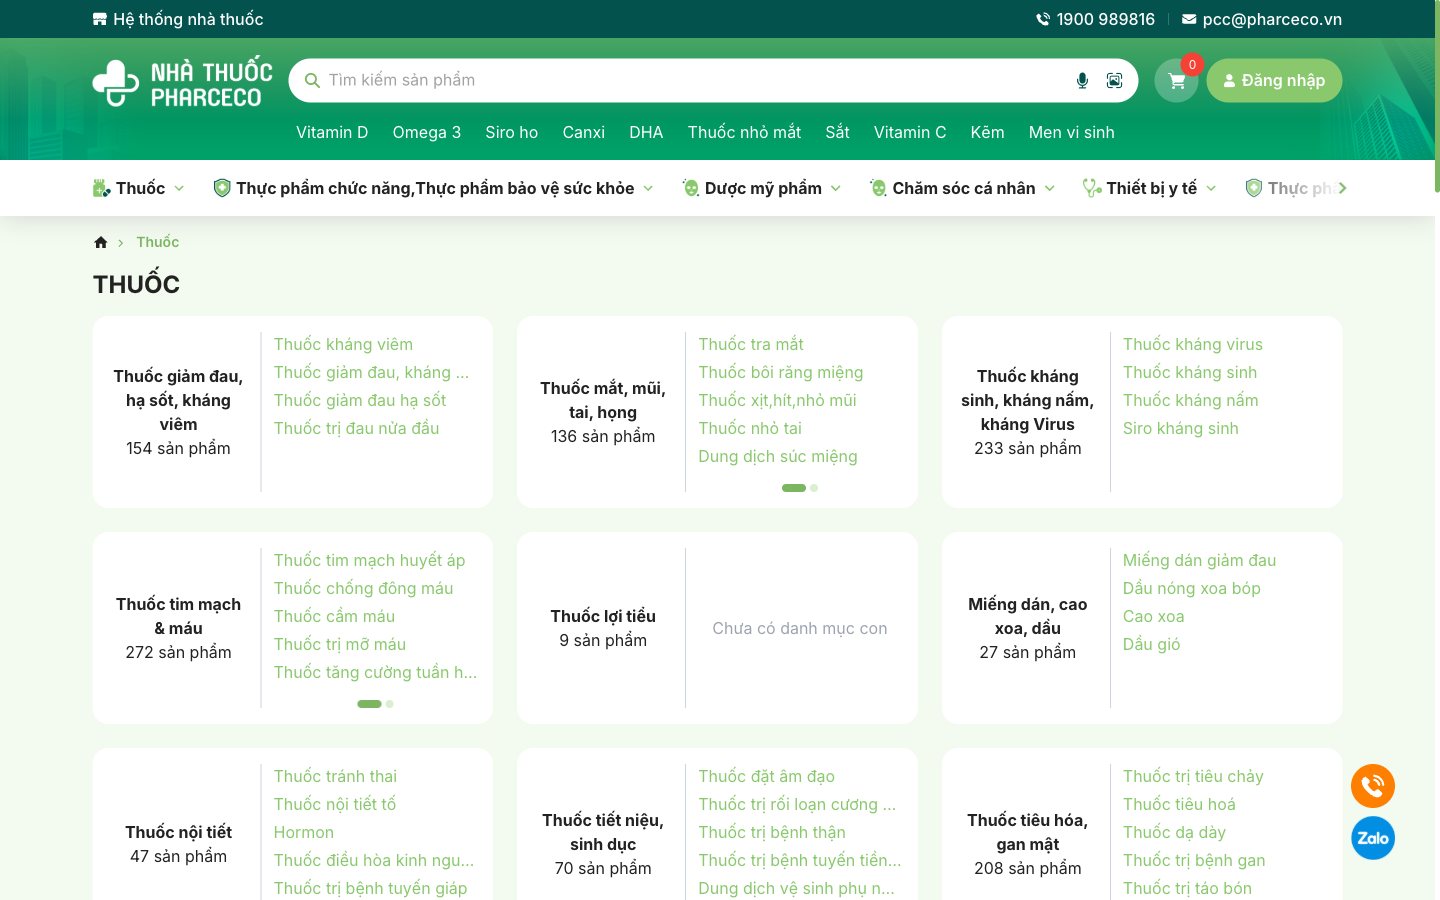Image resolution: width=1440 pixels, height=900 pixels.
Task: Select the Vitamin D quick keyword
Action: pos(332,132)
